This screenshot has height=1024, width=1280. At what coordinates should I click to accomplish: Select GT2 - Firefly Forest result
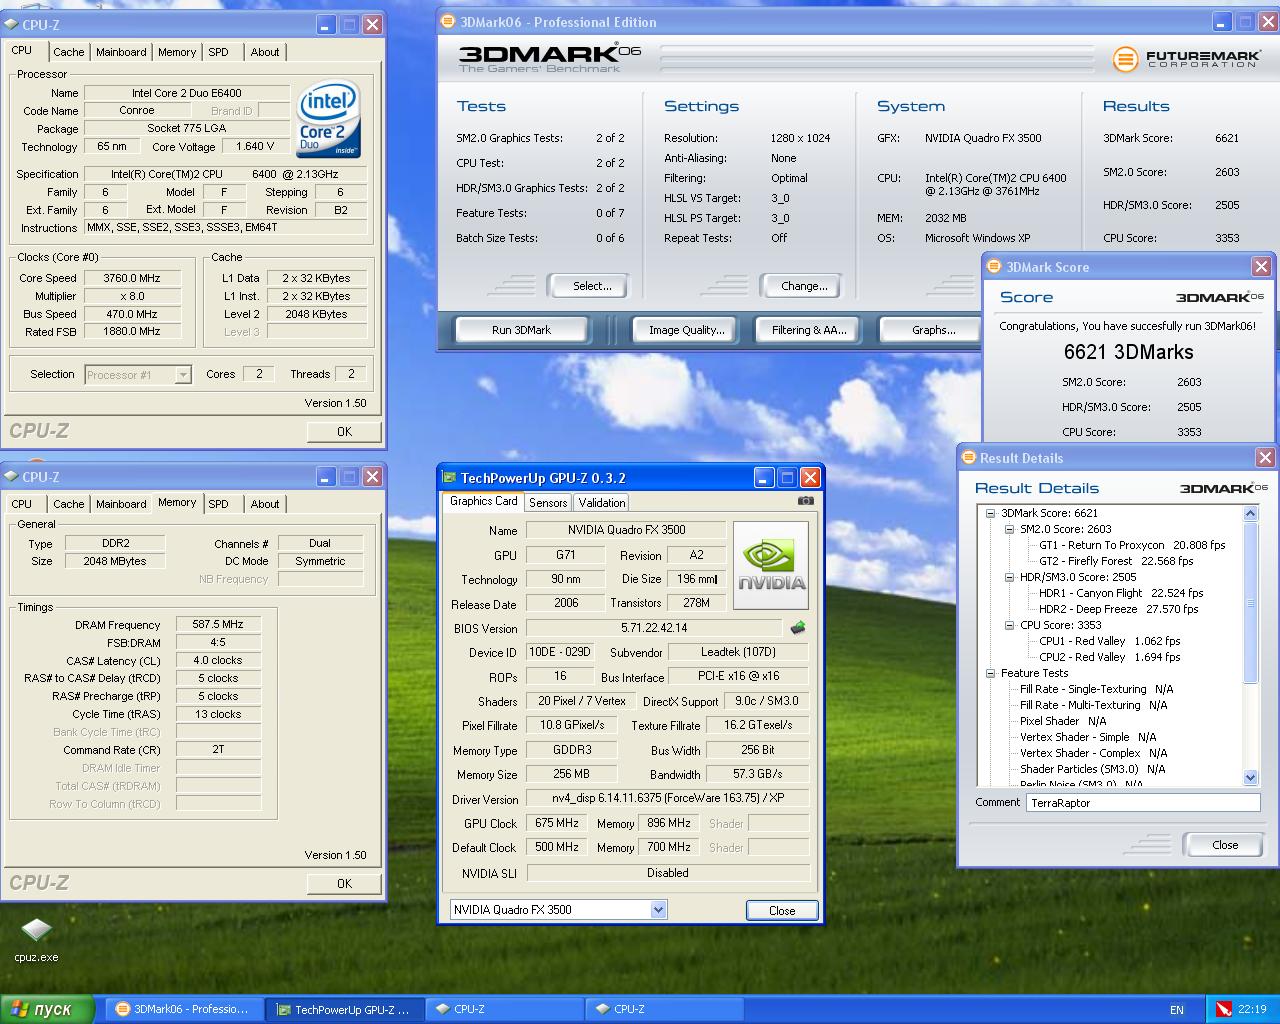coord(1116,561)
